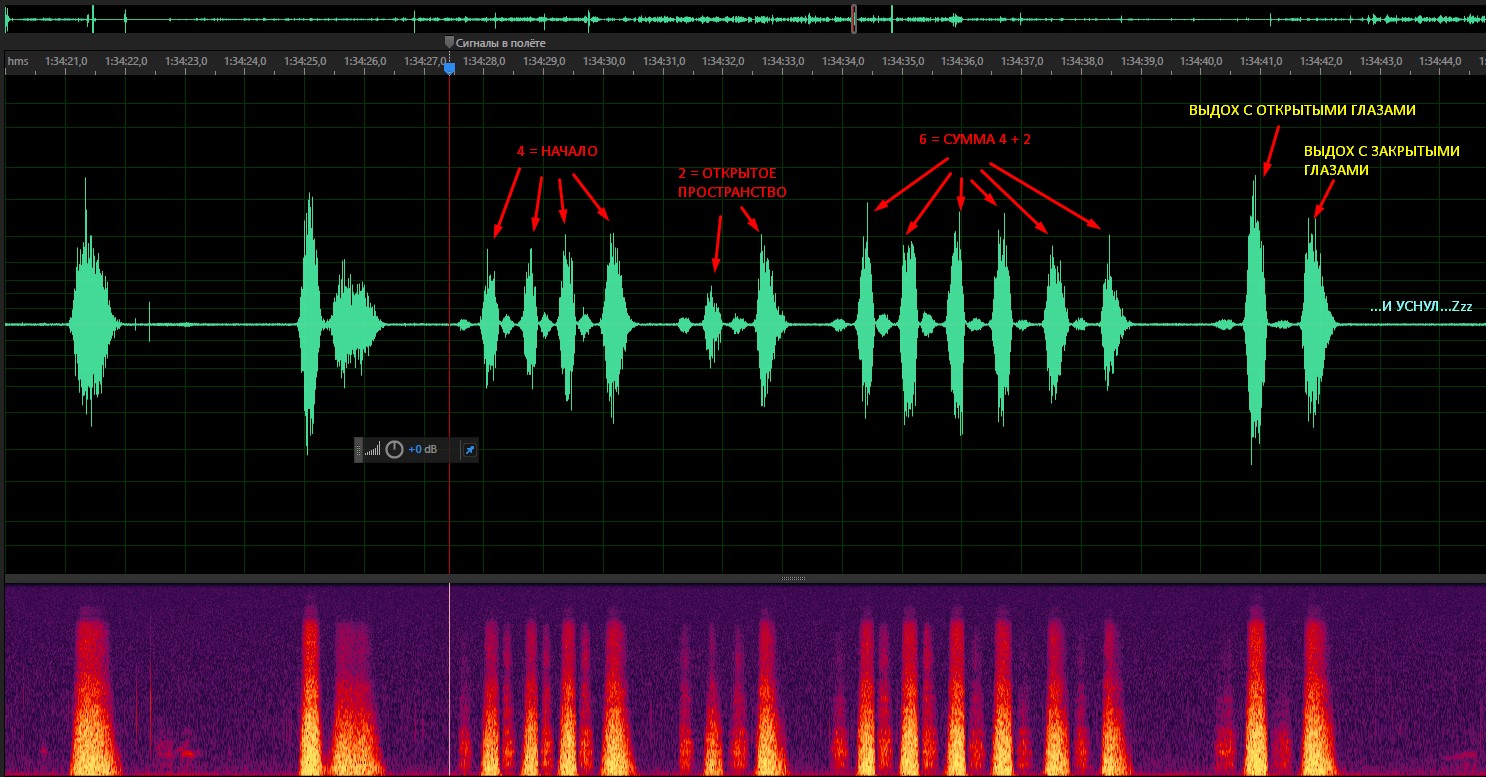Screen dimensions: 1486x777
Task: Click ruler at 1:34:38,0
Action: click(1082, 61)
